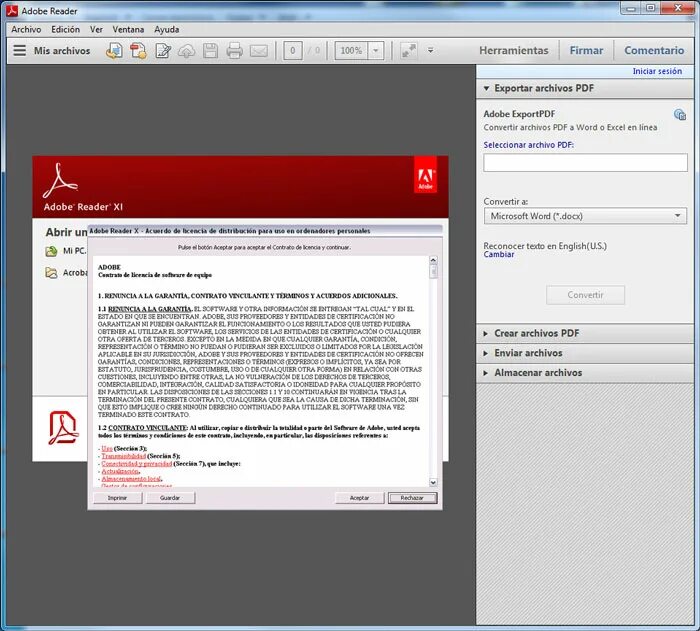Viewport: 700px width, 631px height.
Task: Open the Ventana menu
Action: [x=128, y=29]
